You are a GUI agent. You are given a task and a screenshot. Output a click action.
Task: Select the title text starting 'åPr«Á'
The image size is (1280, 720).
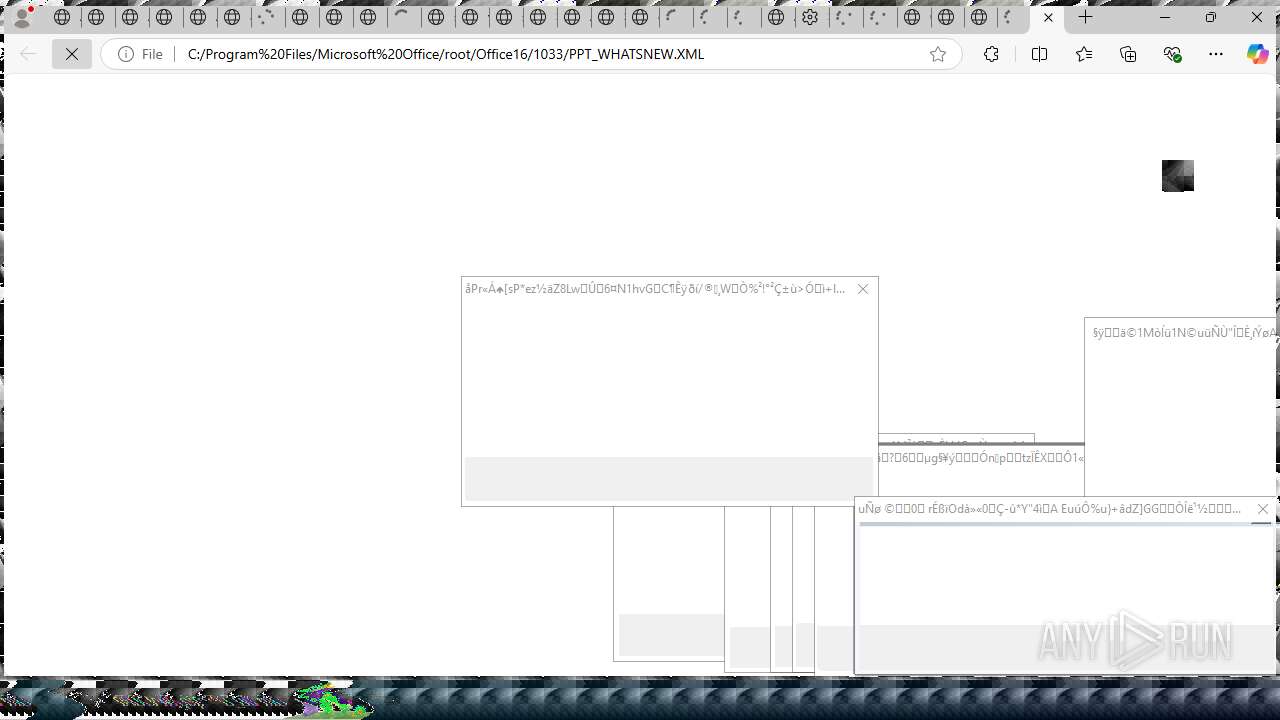pyautogui.click(x=655, y=289)
